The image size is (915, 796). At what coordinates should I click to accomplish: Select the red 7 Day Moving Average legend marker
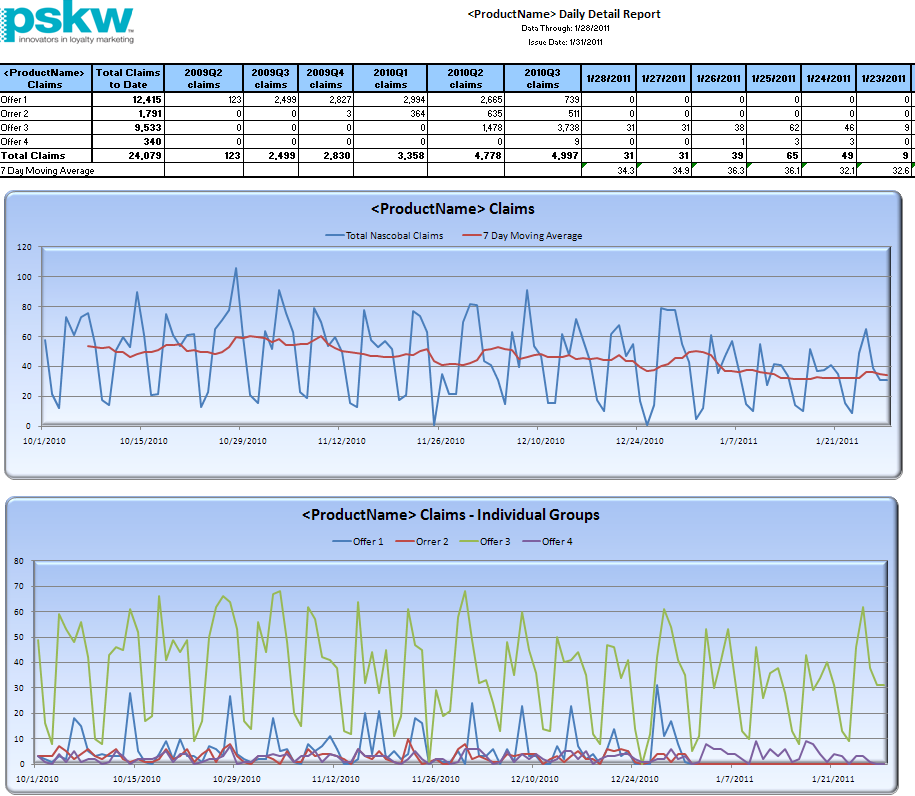pos(473,236)
